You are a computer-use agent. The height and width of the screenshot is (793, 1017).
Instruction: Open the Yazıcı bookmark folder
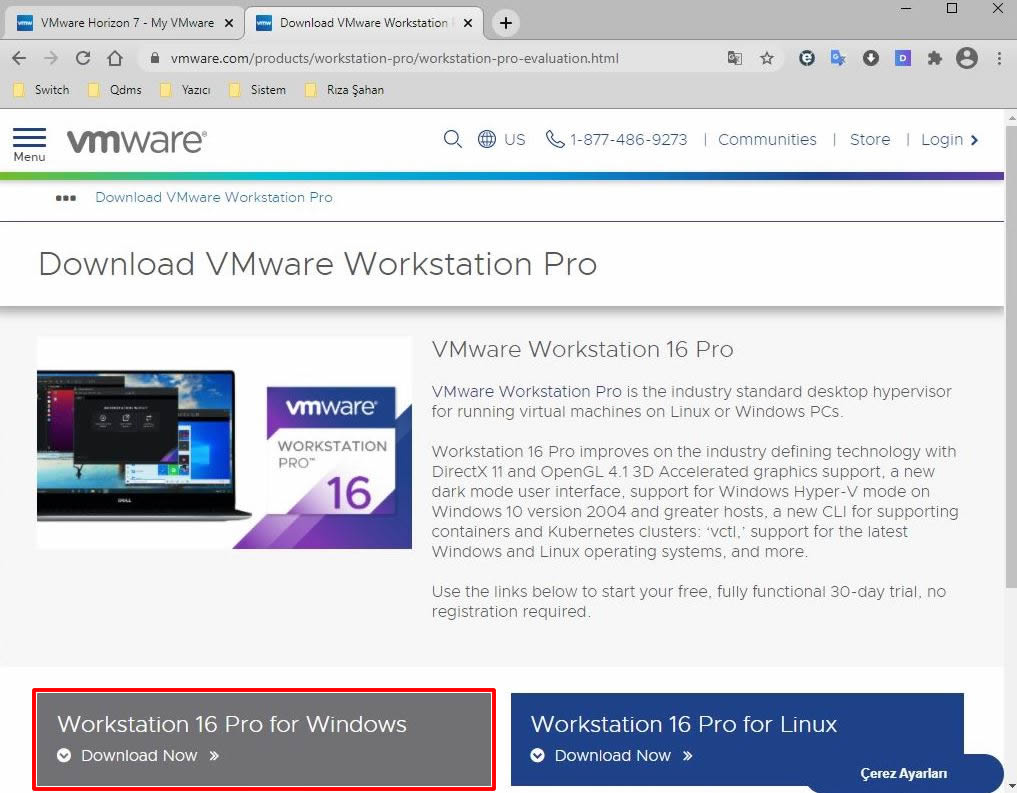(x=185, y=90)
